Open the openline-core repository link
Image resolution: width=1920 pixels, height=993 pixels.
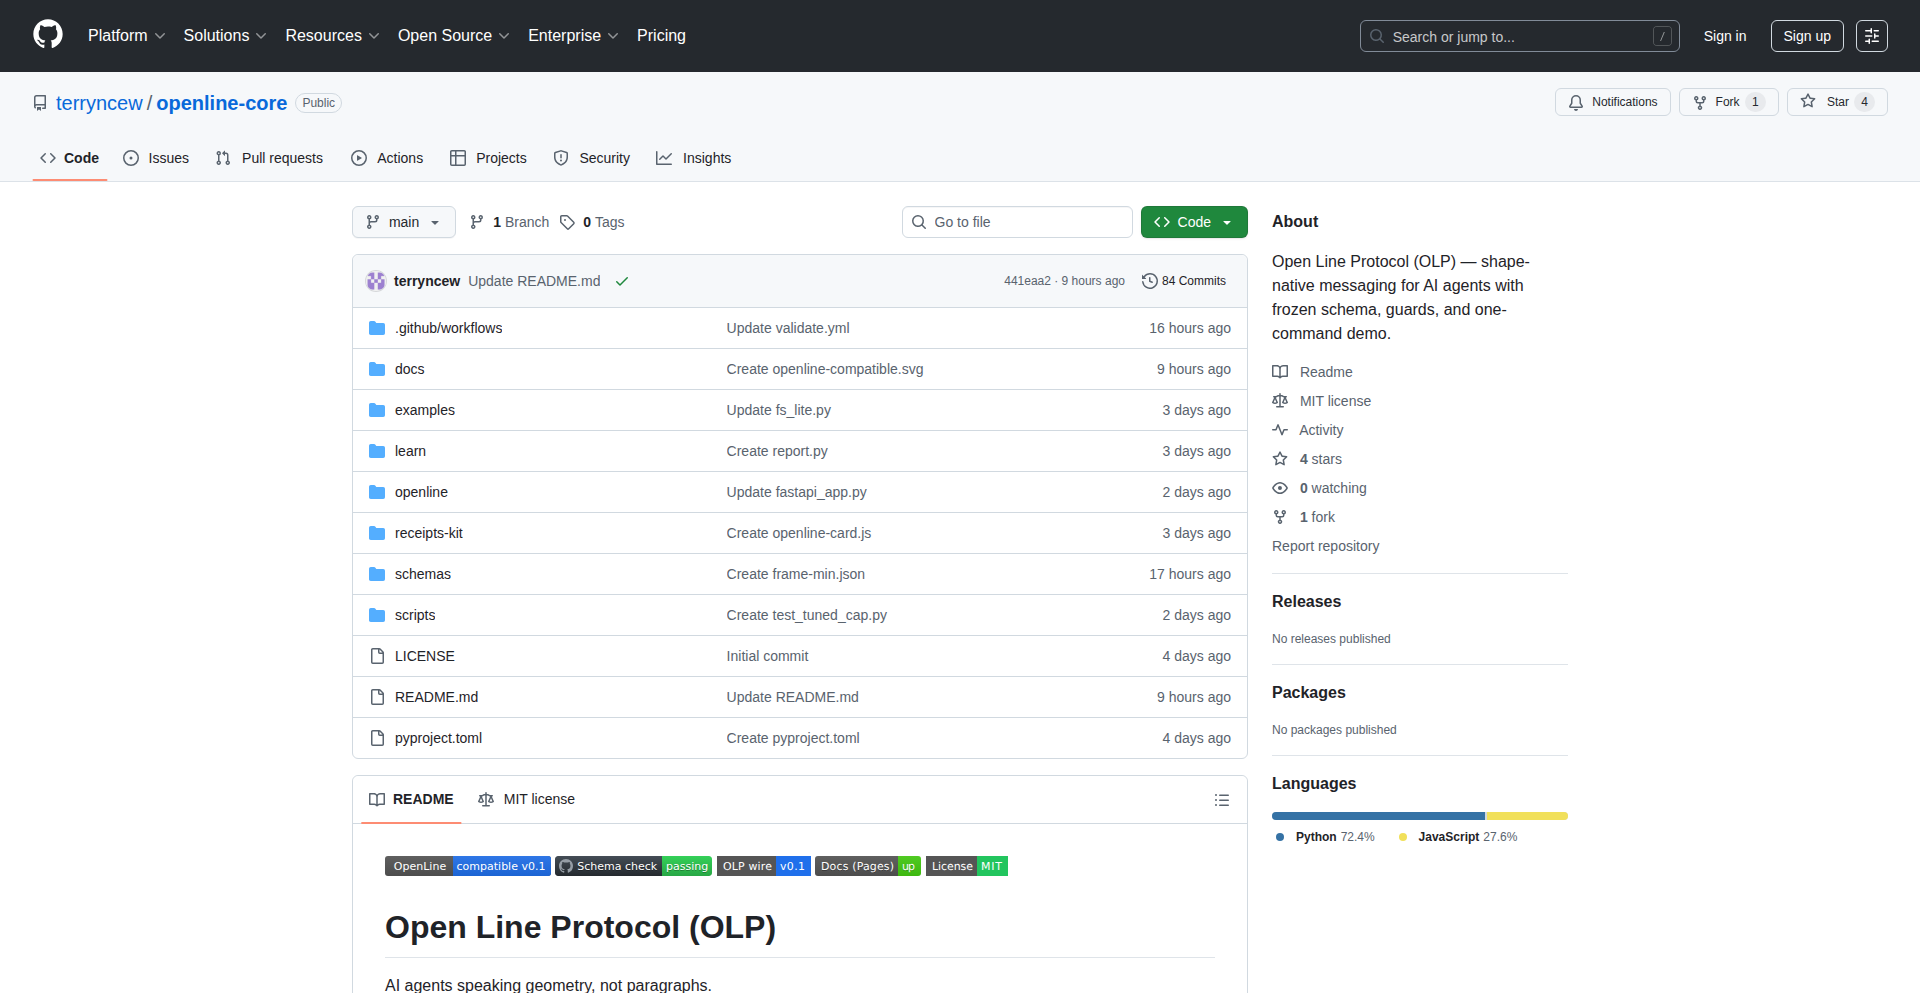pyautogui.click(x=222, y=103)
